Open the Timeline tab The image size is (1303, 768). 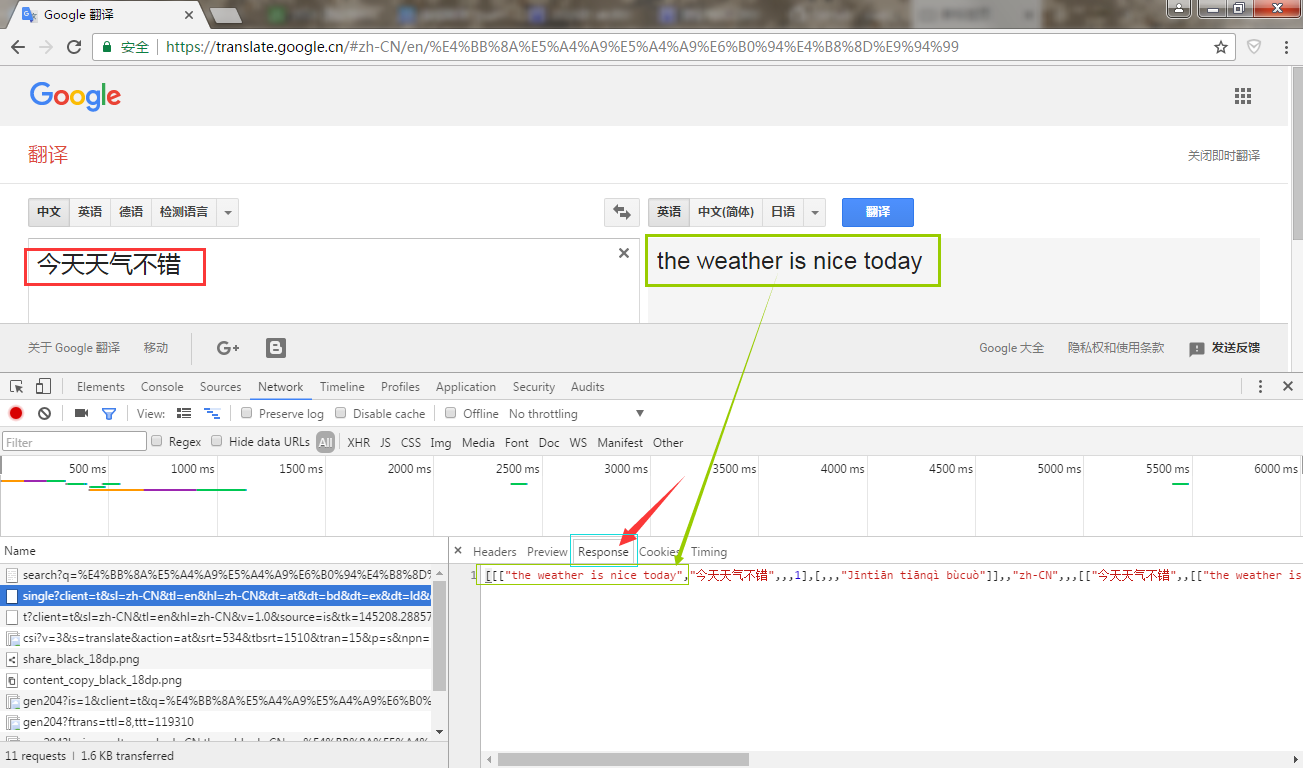pyautogui.click(x=342, y=387)
